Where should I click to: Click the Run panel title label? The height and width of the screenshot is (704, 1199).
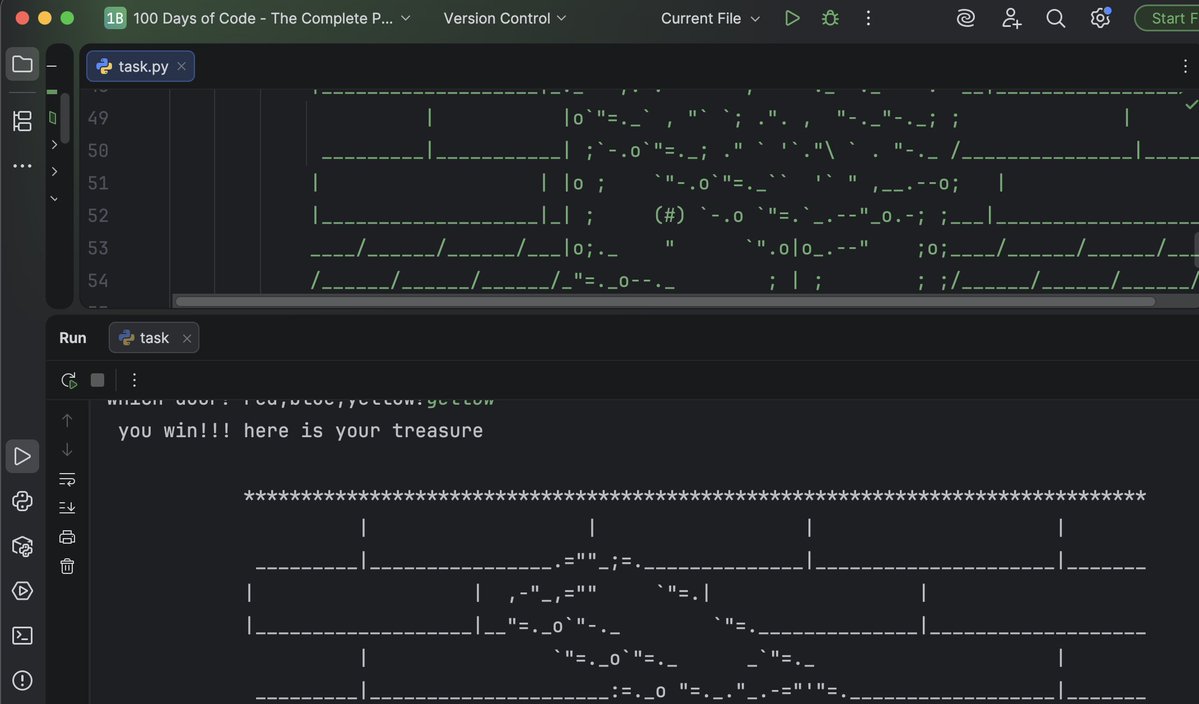pos(73,338)
